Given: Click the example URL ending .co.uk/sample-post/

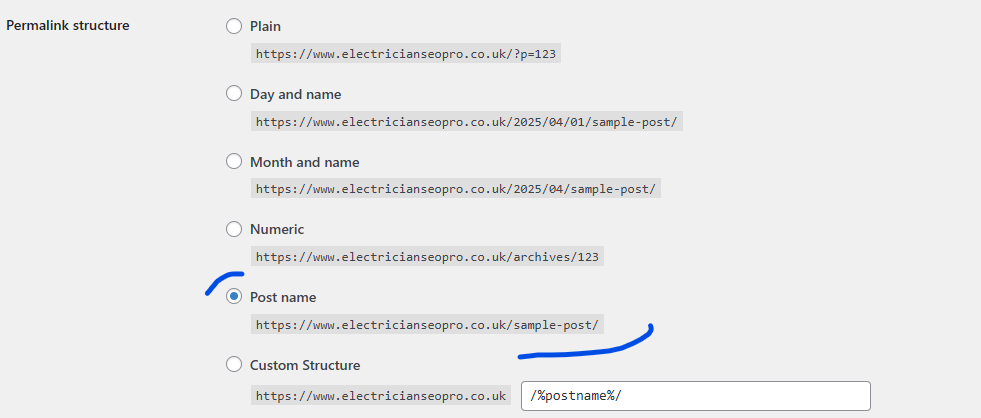Looking at the screenshot, I should 427,324.
